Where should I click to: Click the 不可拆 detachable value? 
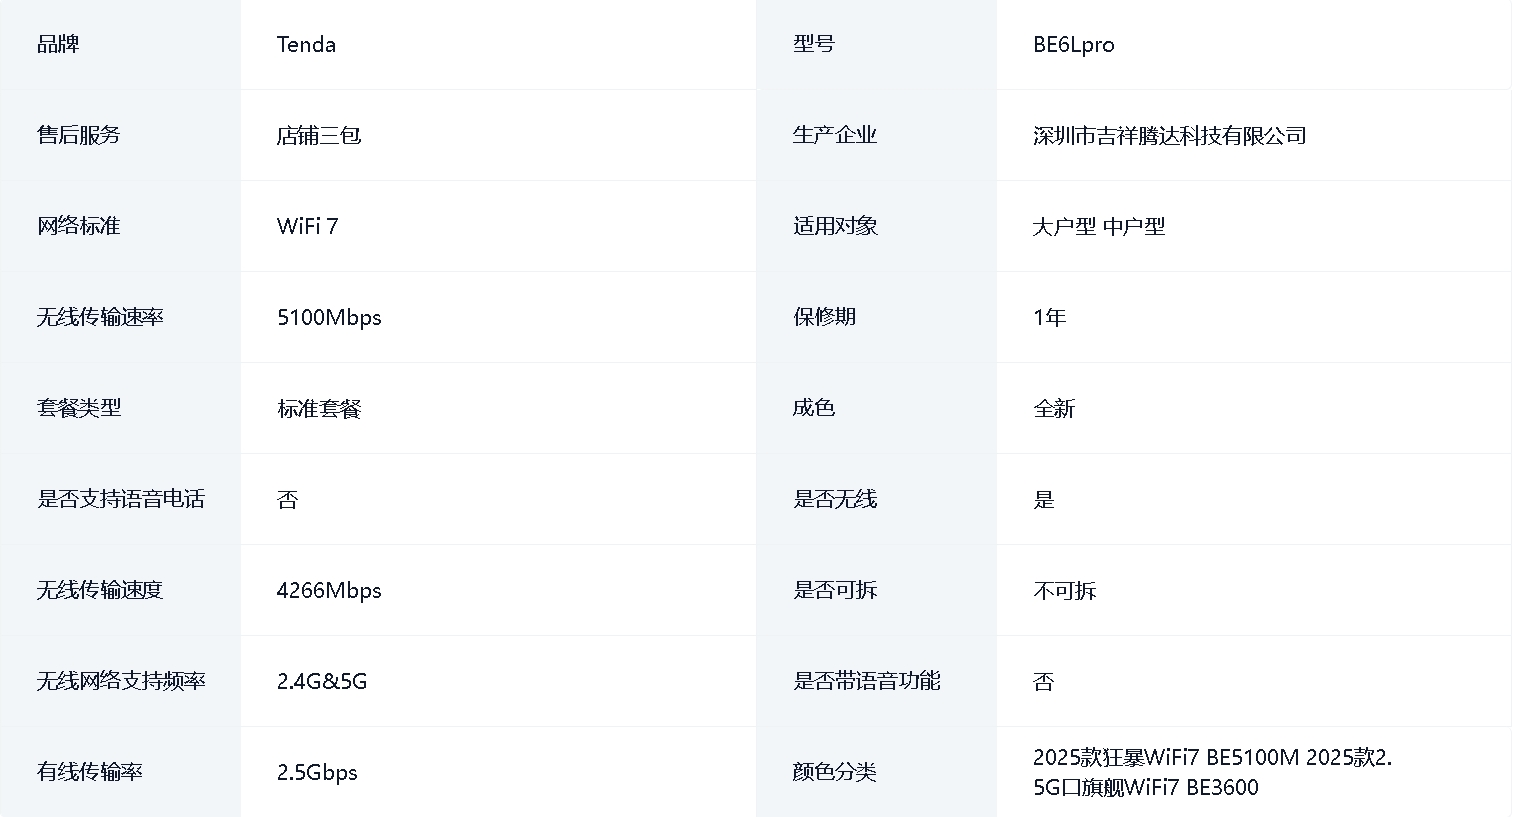click(1064, 591)
